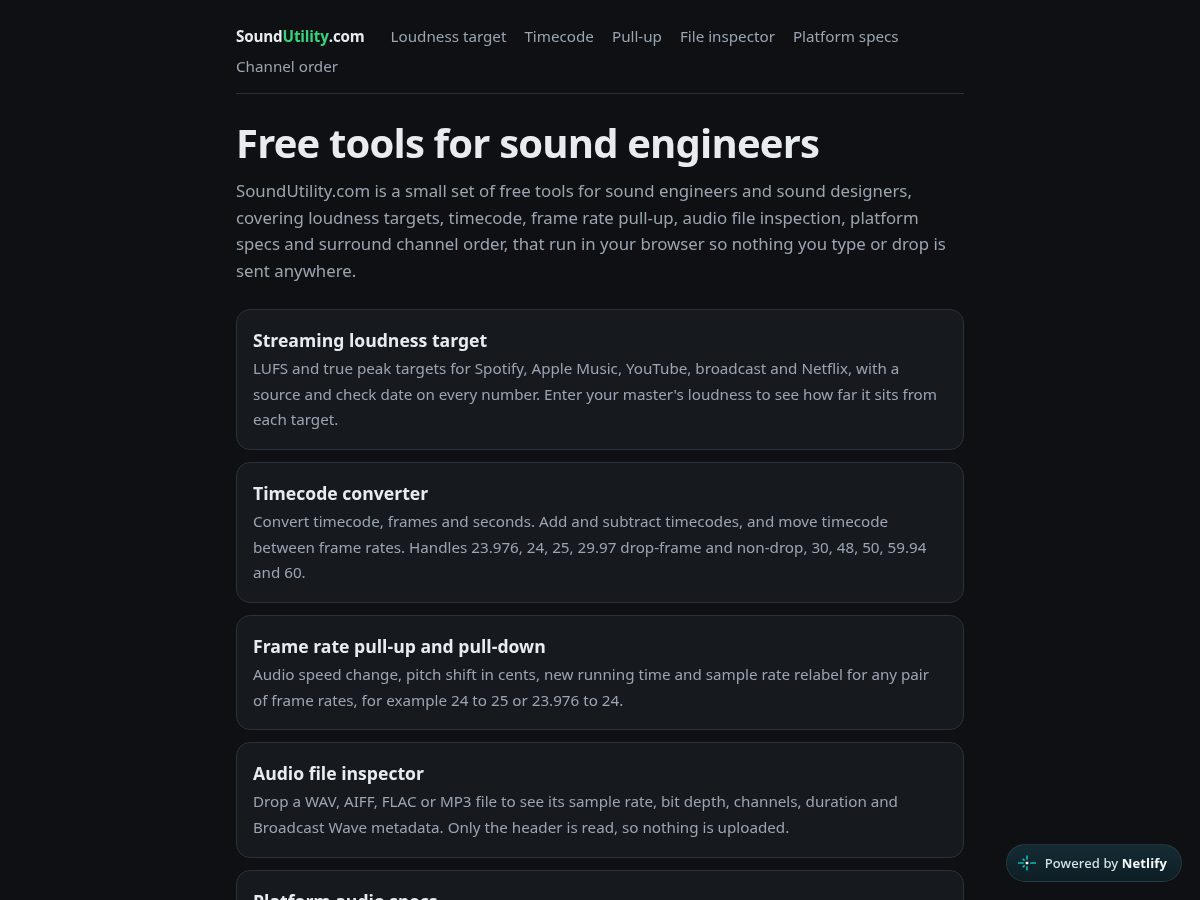
Task: Open Platform specs from the navigation
Action: (x=846, y=37)
